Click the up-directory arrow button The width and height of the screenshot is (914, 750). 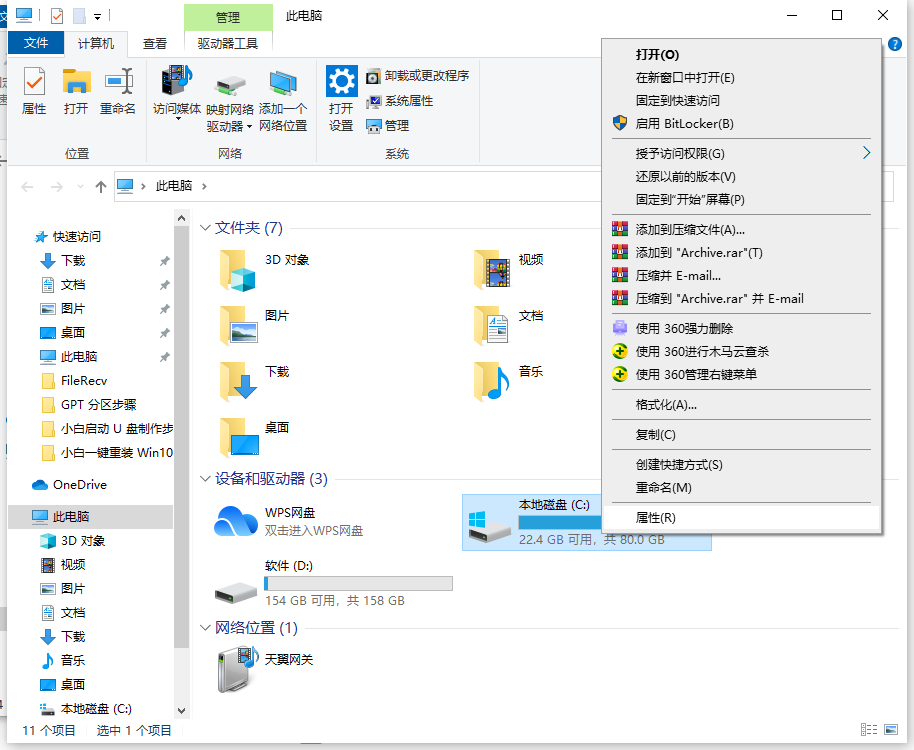[100, 187]
